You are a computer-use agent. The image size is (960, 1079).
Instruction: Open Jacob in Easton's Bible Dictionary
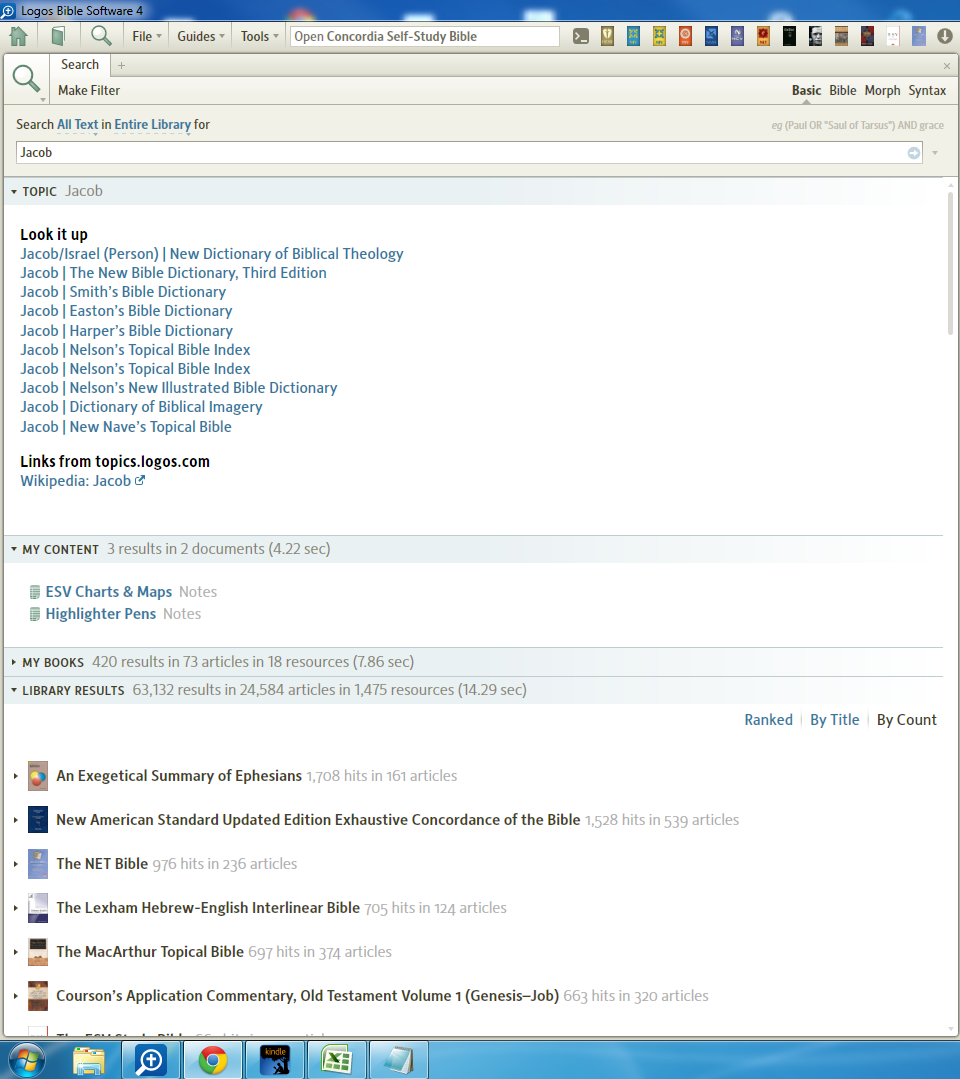point(126,311)
